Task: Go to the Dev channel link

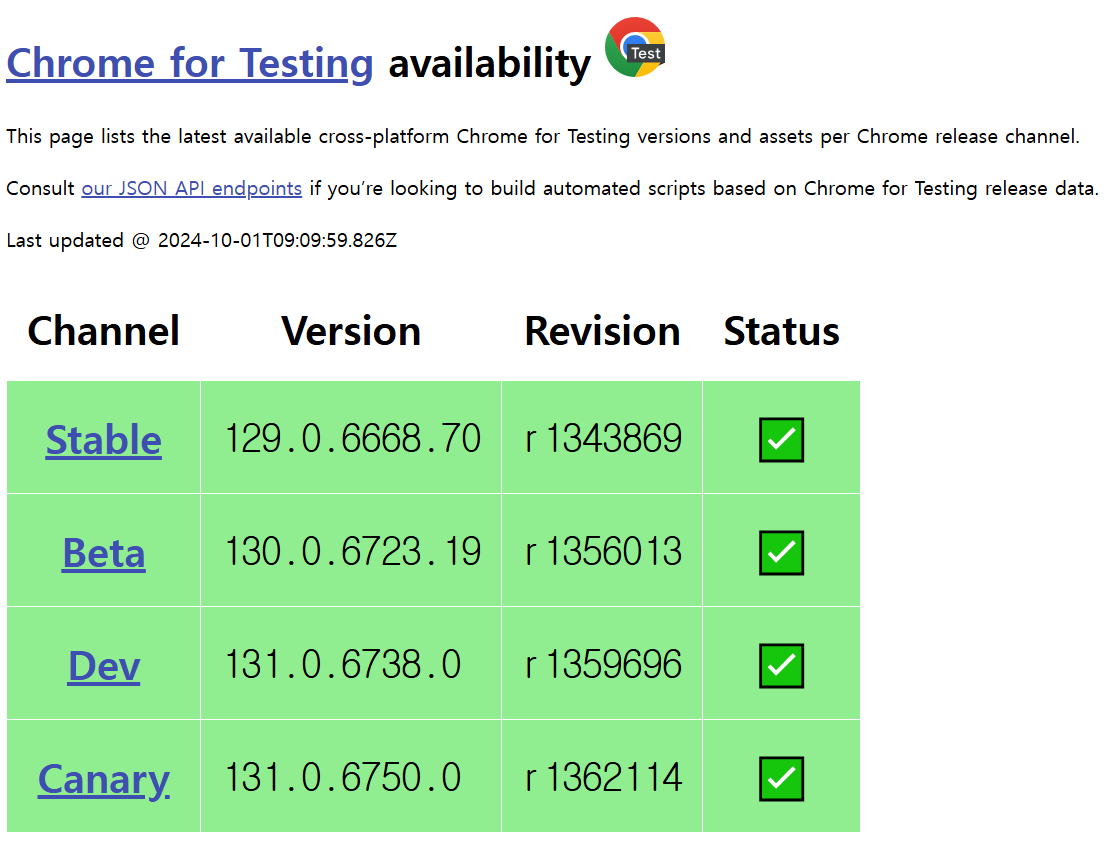Action: [104, 665]
